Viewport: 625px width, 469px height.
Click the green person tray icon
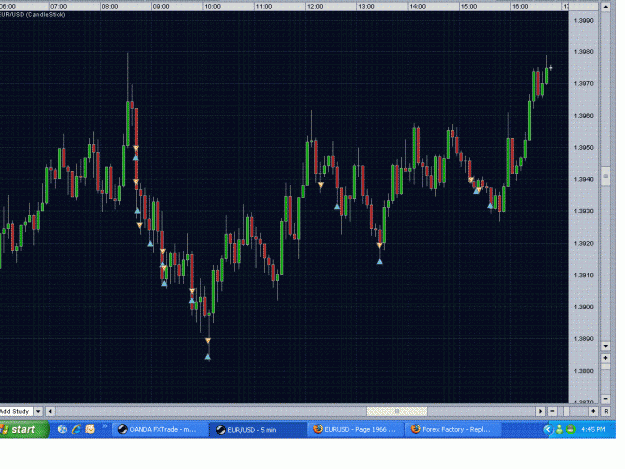(x=560, y=429)
